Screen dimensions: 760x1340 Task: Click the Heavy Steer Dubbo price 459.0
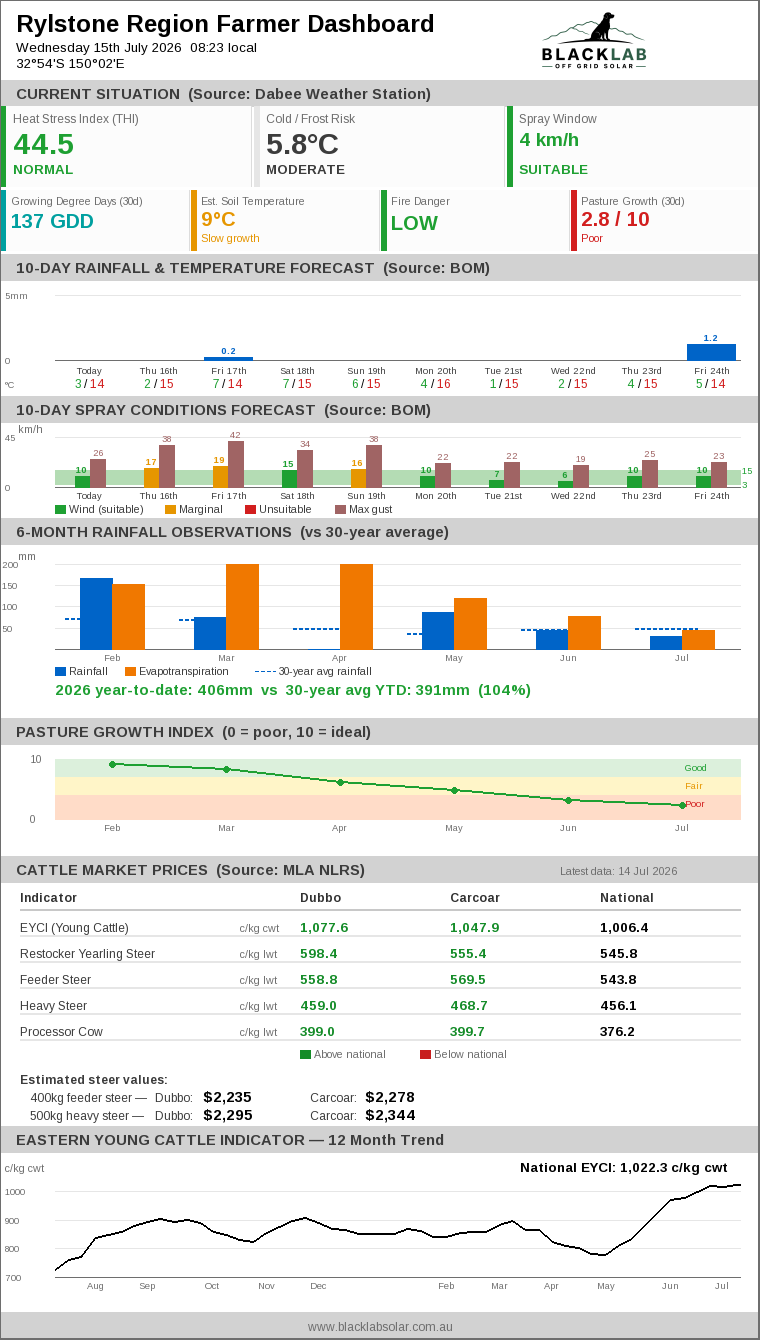318,1006
